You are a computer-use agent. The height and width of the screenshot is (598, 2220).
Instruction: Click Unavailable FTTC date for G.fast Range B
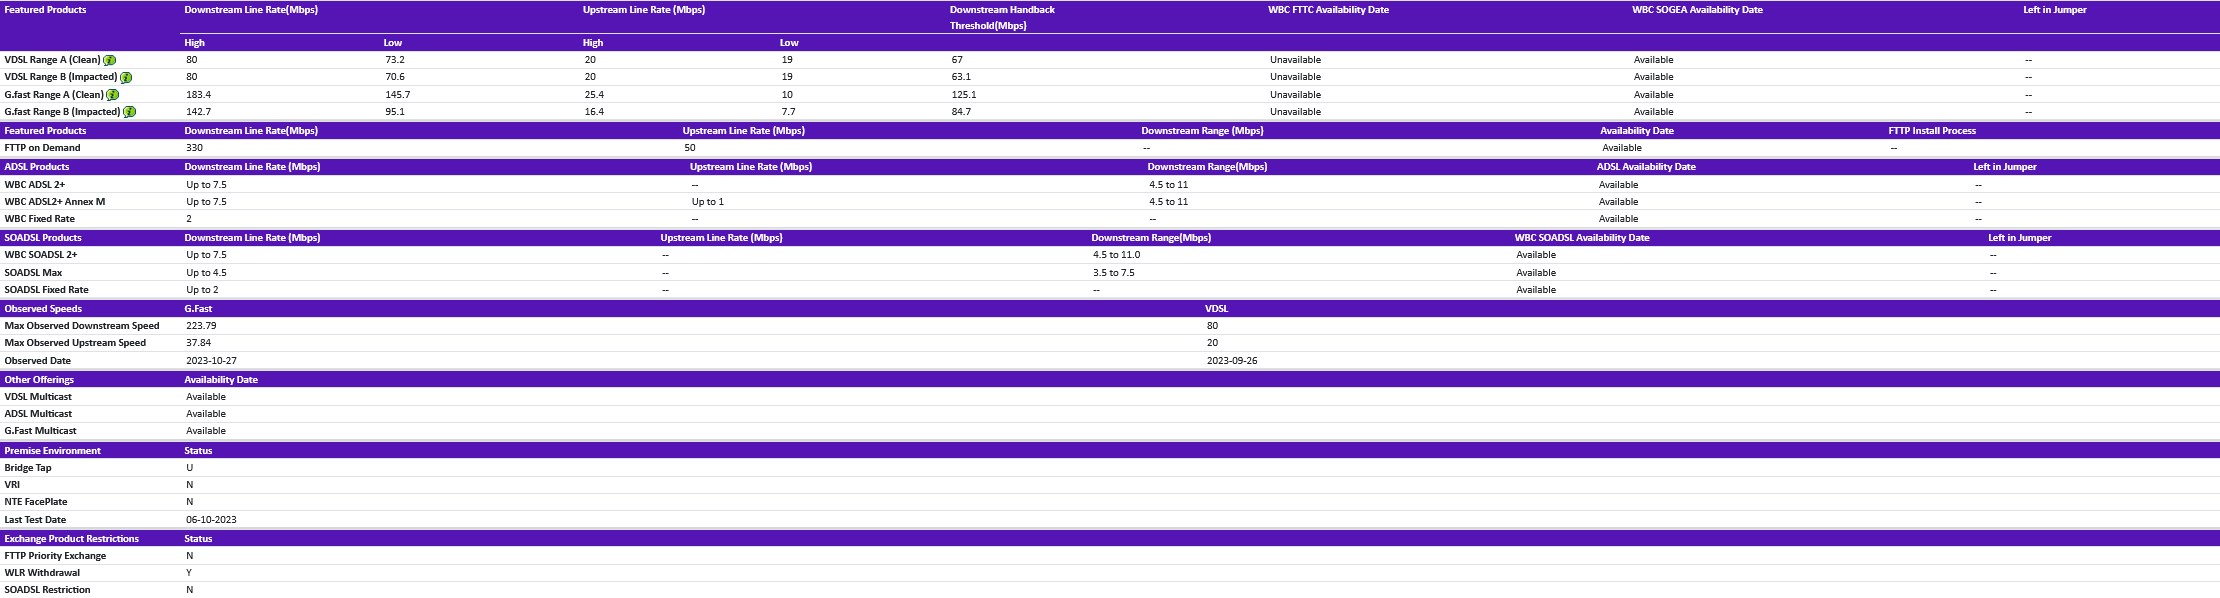coord(1295,112)
